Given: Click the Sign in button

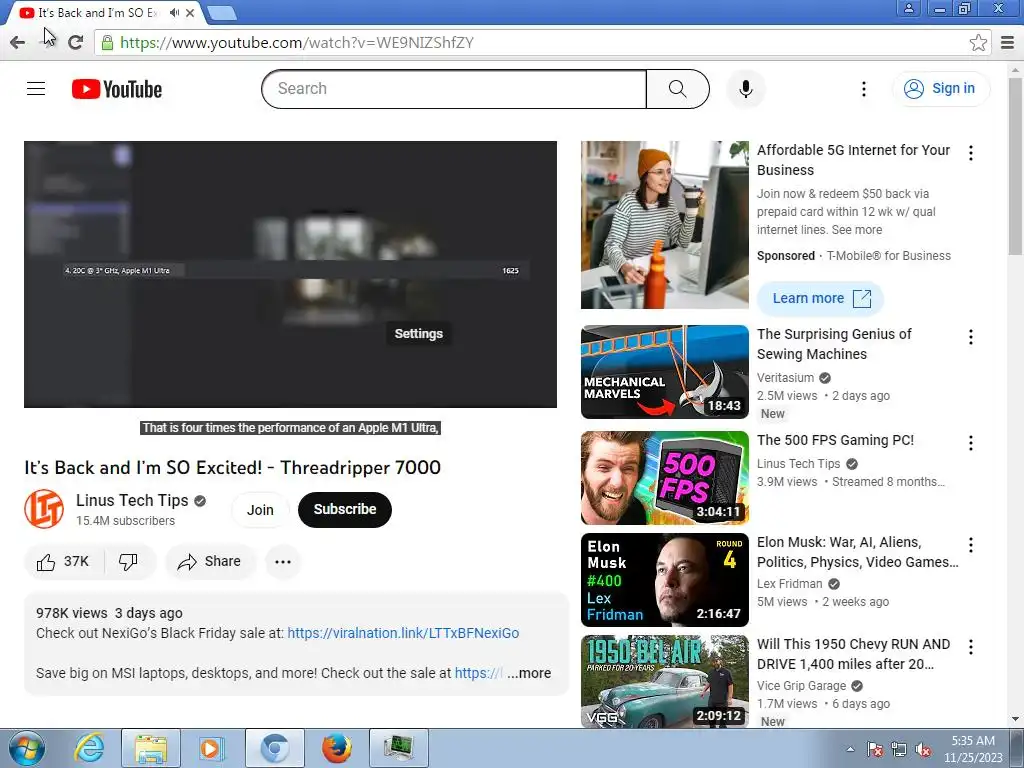Looking at the screenshot, I should pos(940,89).
